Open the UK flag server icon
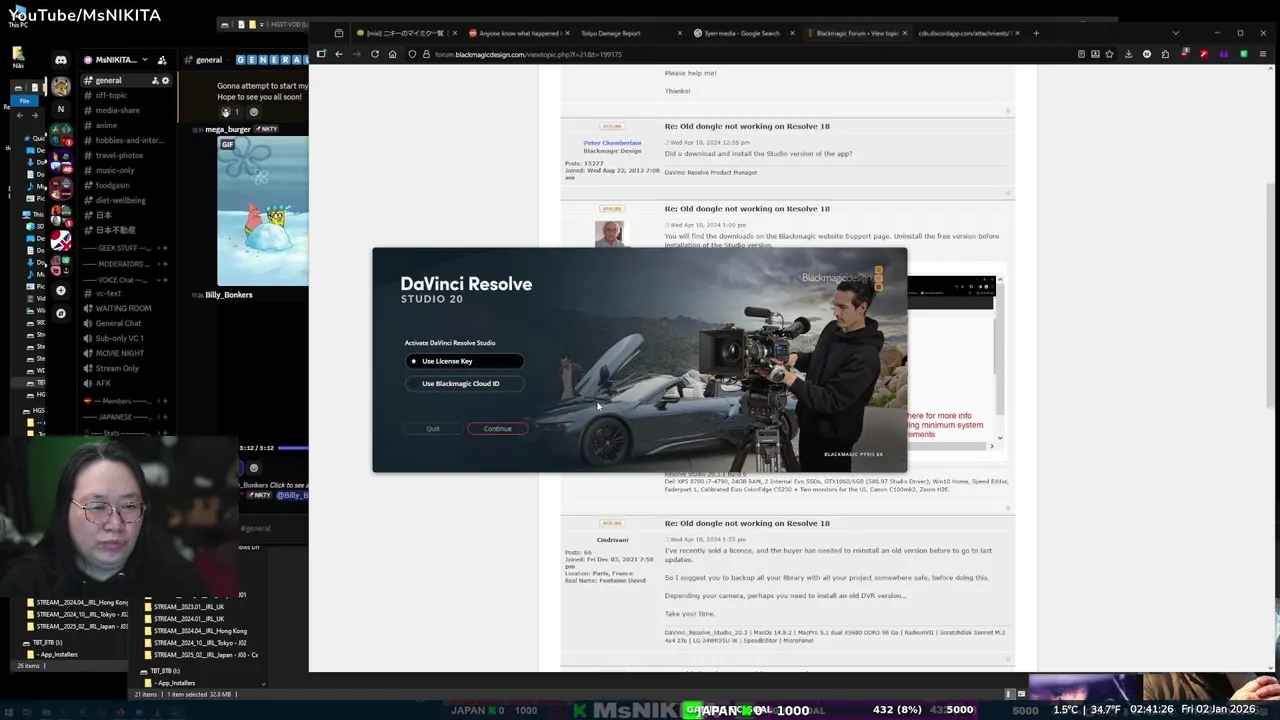 (x=61, y=241)
